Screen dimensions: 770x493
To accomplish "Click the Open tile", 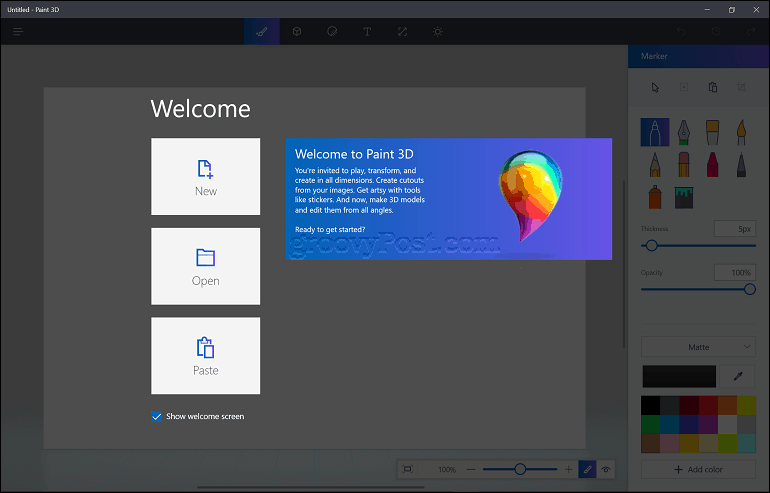I will click(x=206, y=266).
